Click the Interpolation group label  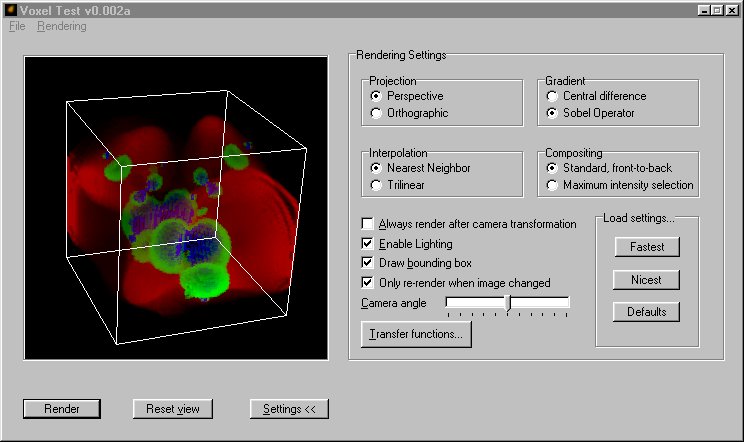pyautogui.click(x=398, y=153)
